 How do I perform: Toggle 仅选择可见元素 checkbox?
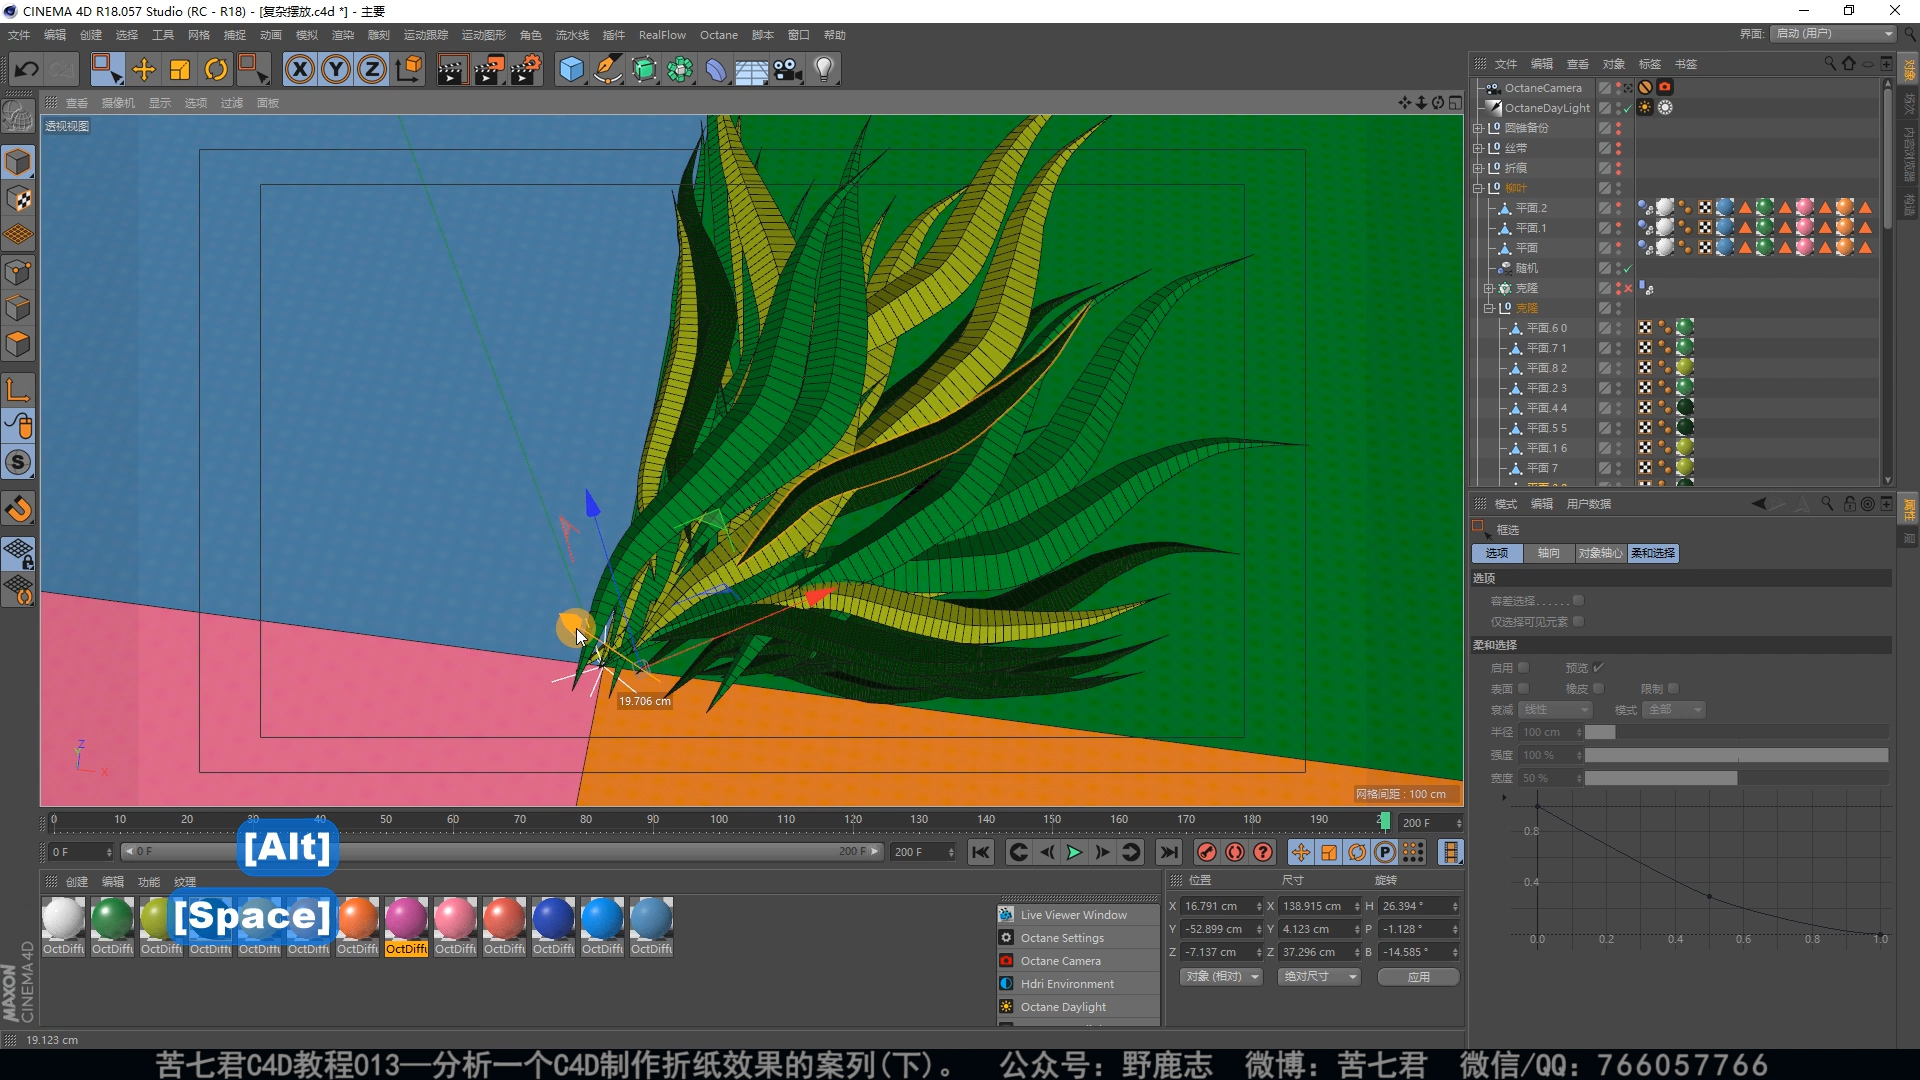click(1578, 622)
